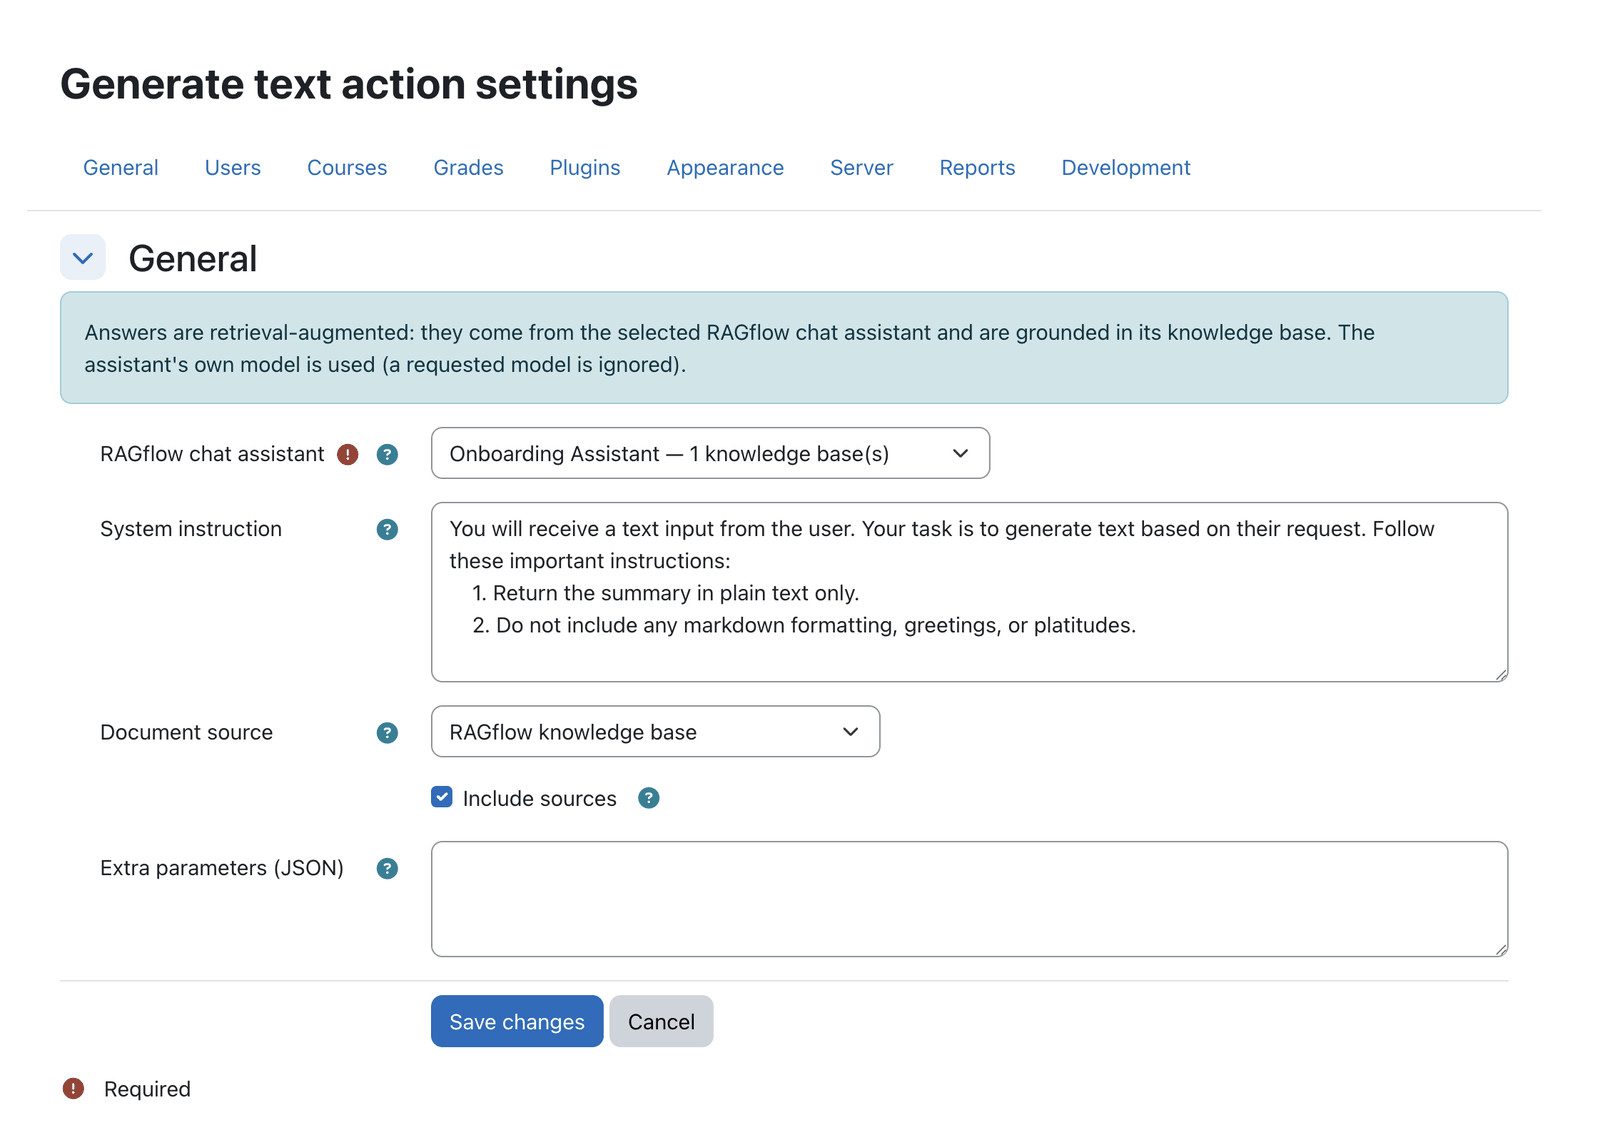
Task: Open help for Extra parameters (JSON)
Action: (x=387, y=868)
